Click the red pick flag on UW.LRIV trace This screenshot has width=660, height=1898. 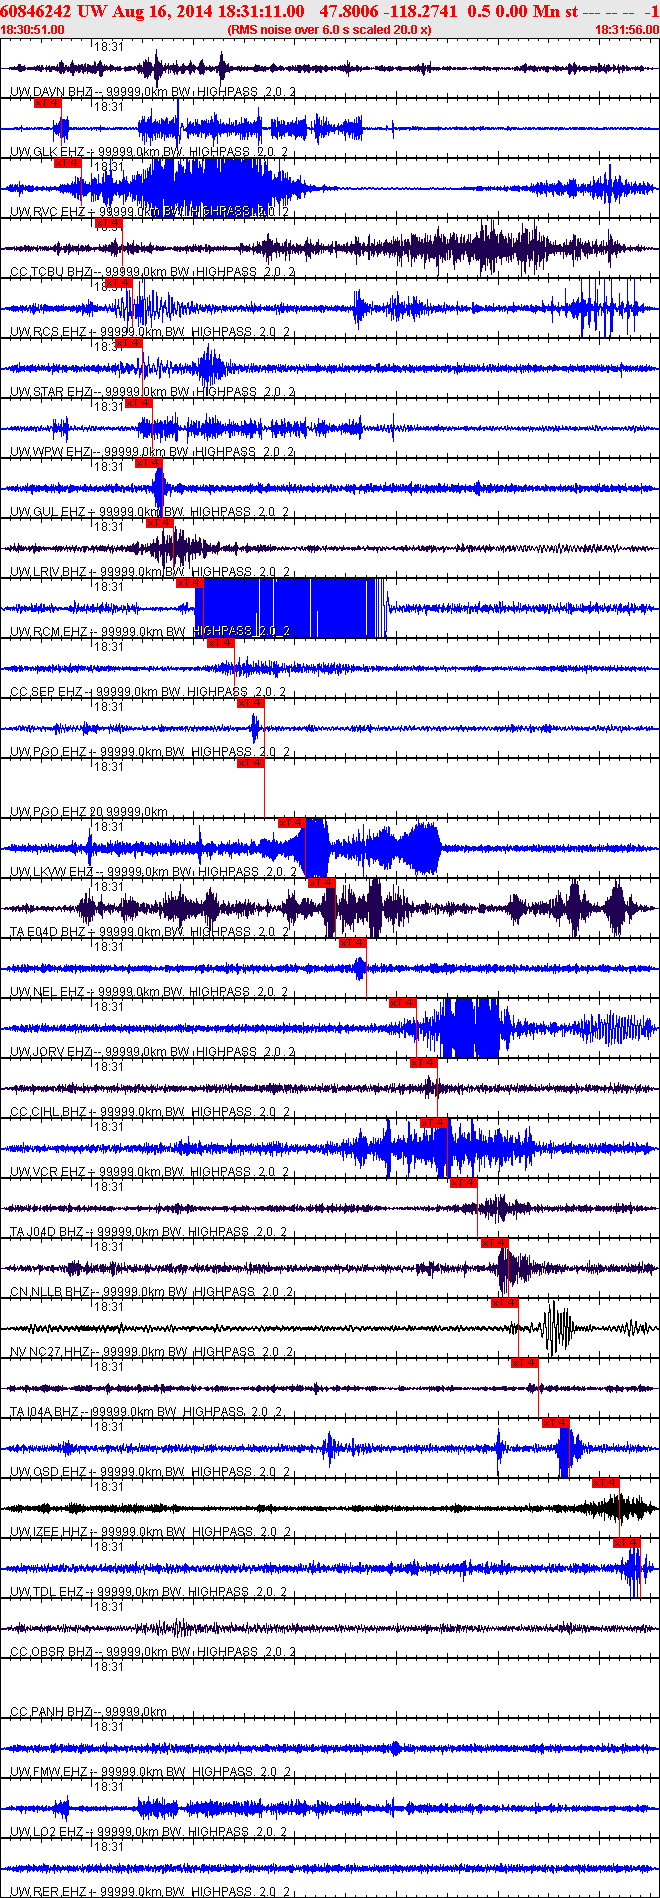(159, 523)
